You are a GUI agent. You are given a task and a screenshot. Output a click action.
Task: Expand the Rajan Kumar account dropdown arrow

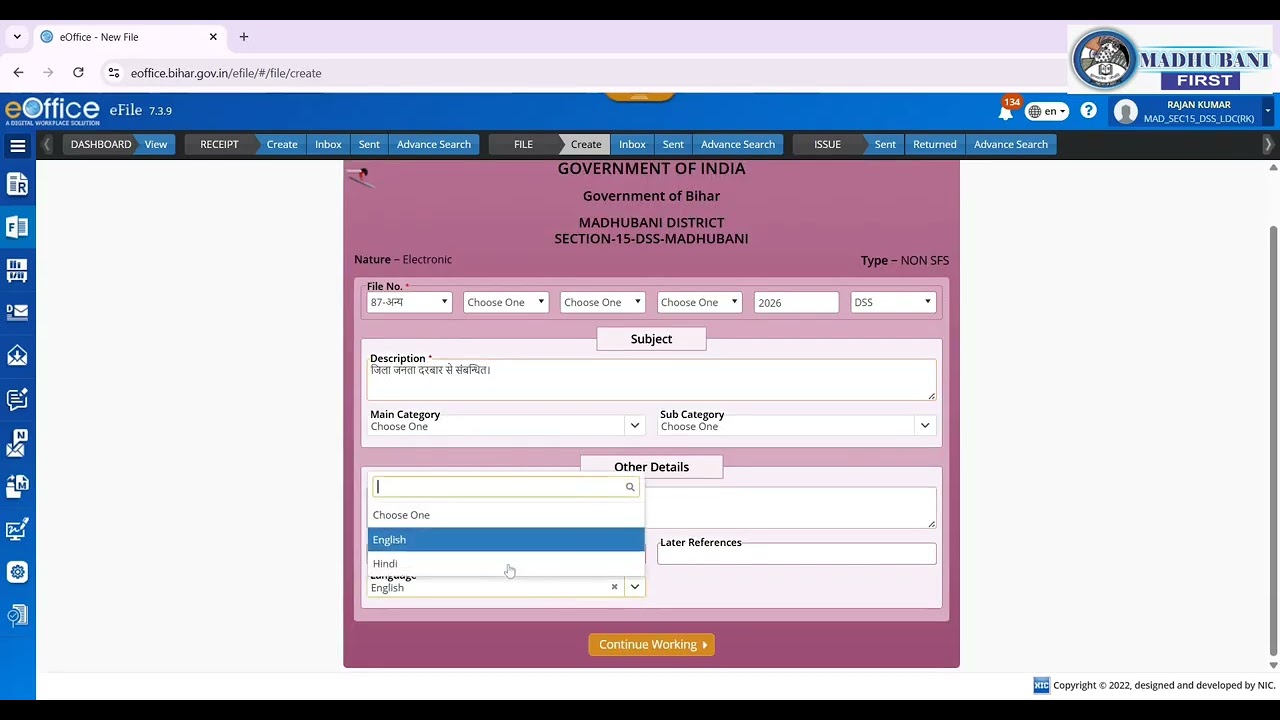(1268, 111)
